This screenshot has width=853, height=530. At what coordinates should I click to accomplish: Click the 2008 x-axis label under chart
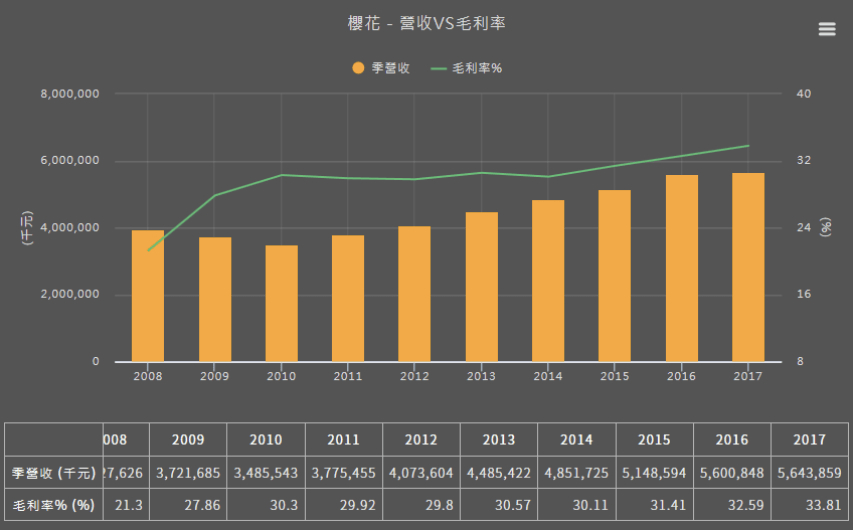148,376
